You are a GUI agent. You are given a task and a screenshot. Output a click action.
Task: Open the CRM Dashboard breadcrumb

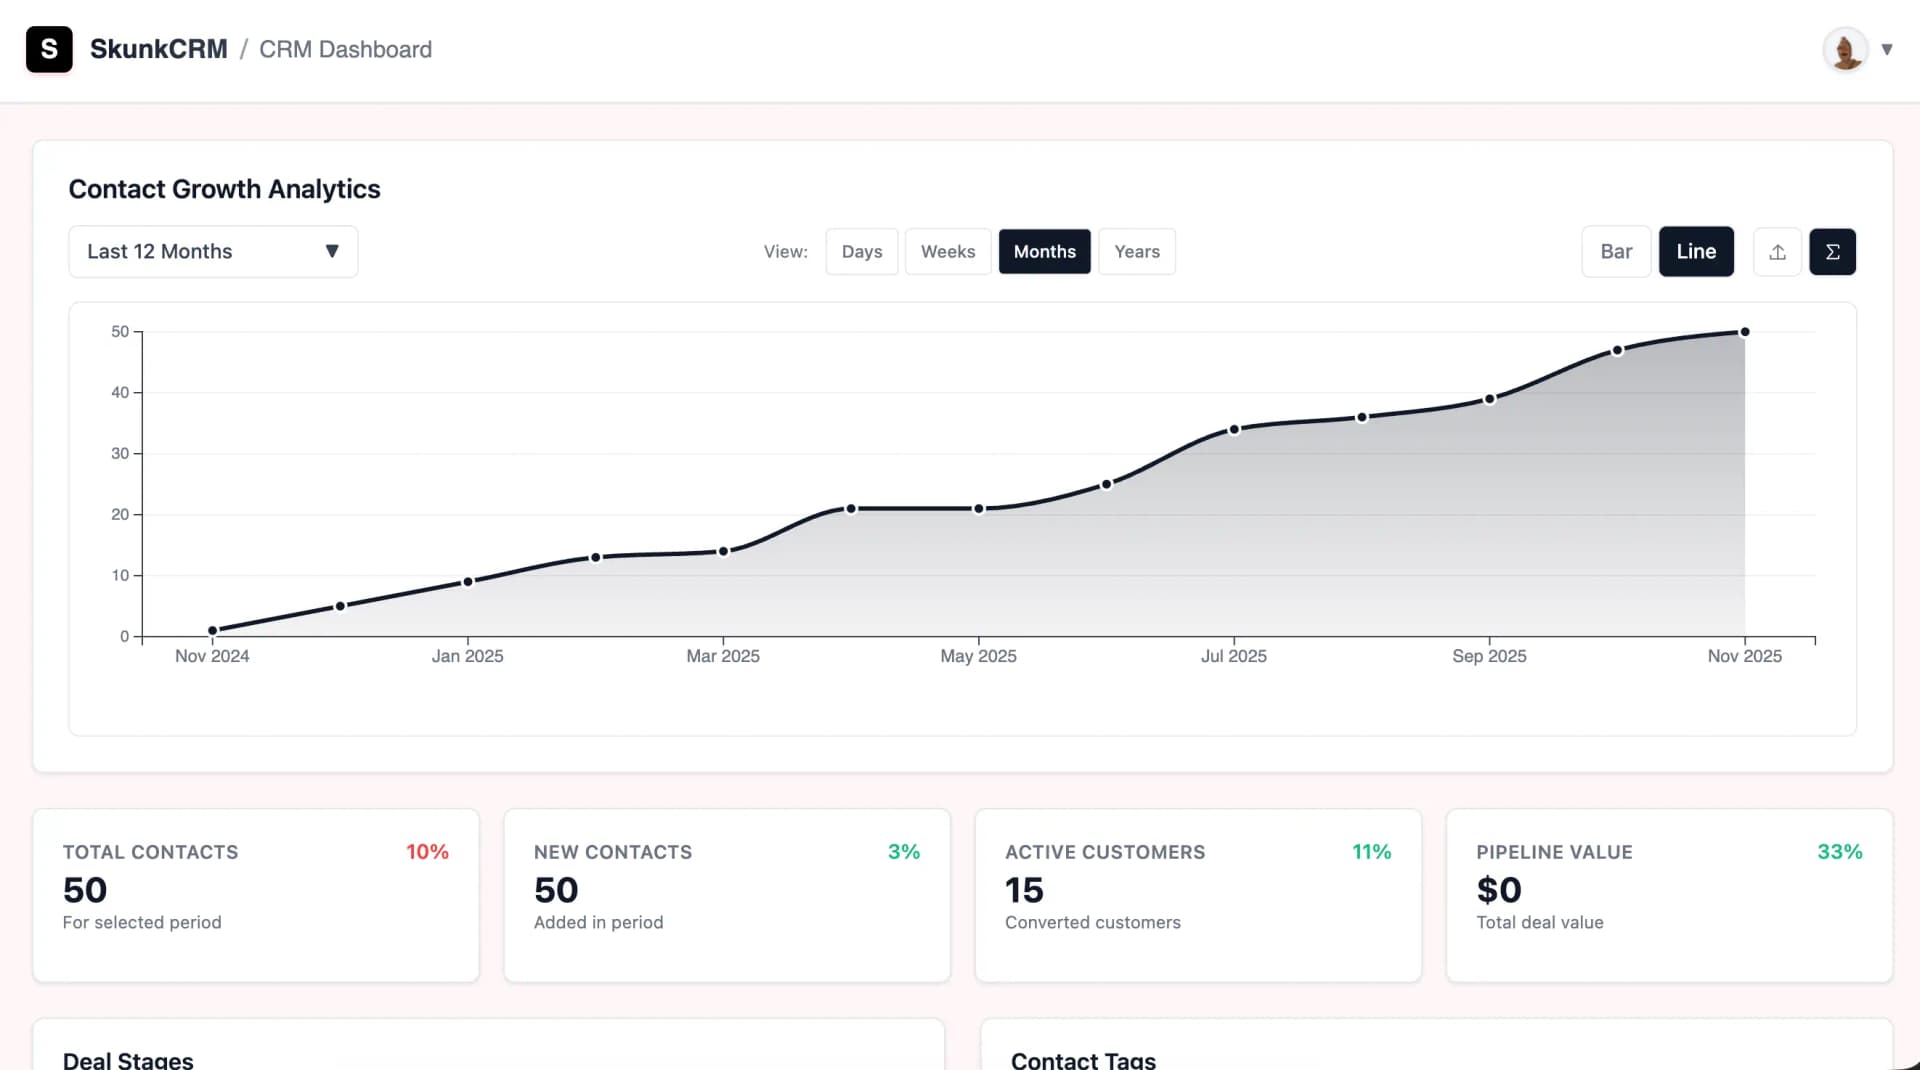344,49
